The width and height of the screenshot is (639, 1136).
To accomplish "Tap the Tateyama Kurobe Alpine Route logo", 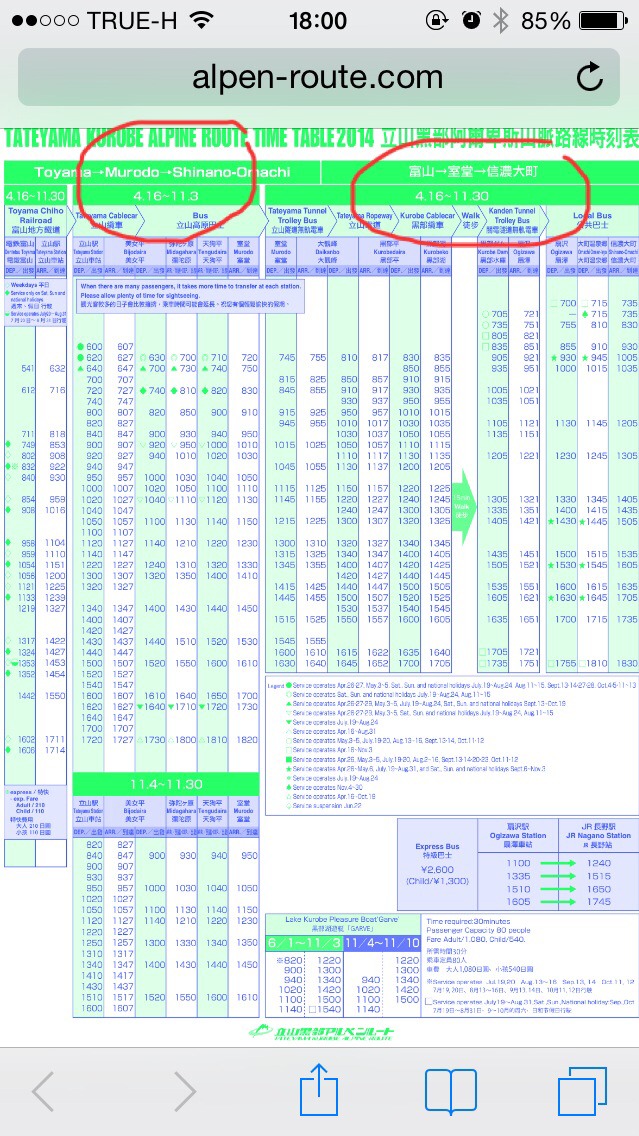I will 320,1031.
